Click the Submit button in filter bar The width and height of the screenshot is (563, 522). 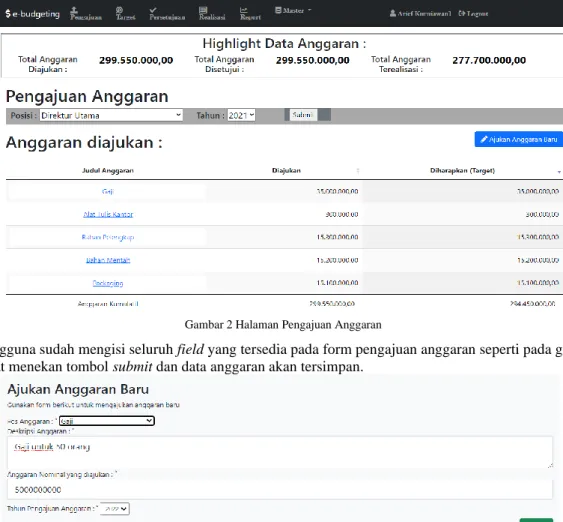pyautogui.click(x=303, y=115)
